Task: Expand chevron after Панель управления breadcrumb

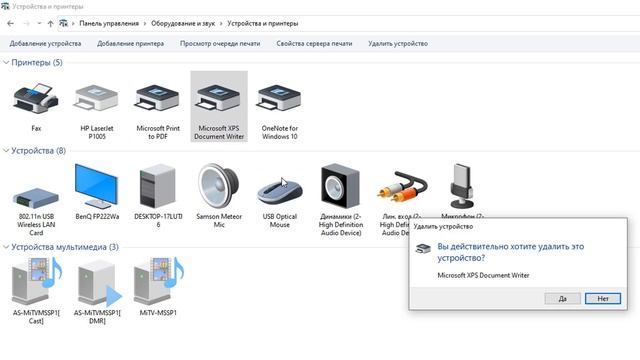Action: pyautogui.click(x=145, y=24)
